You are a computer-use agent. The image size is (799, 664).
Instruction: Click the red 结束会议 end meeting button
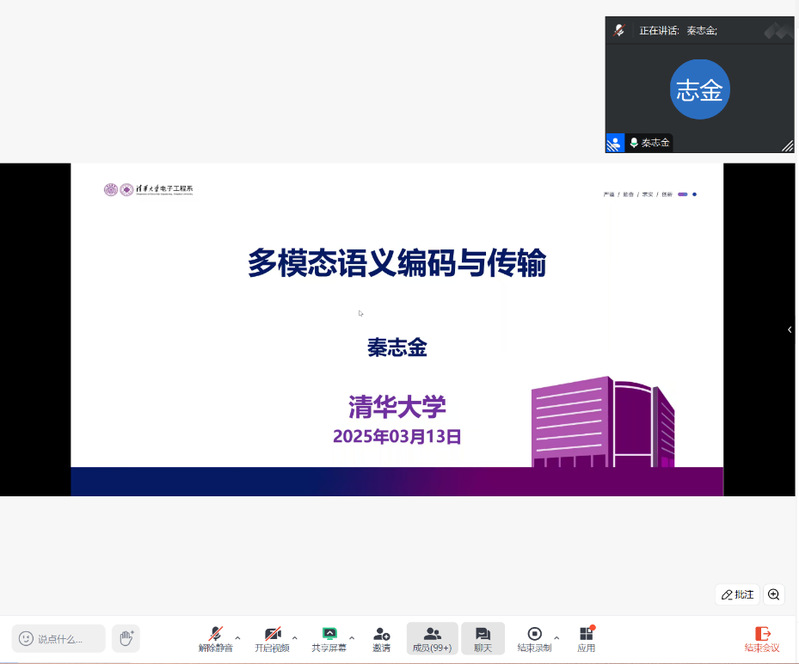coord(762,637)
